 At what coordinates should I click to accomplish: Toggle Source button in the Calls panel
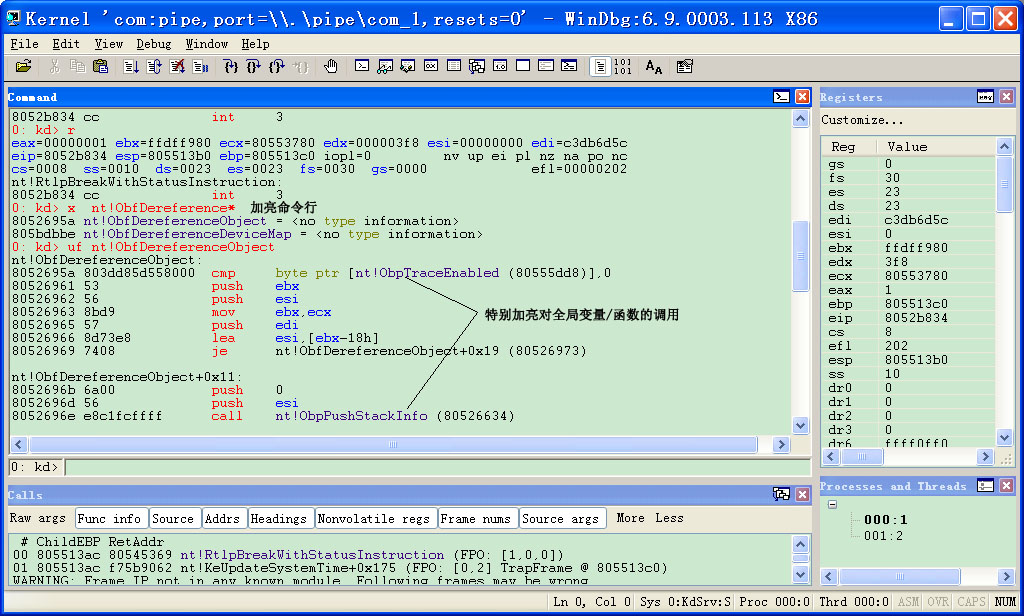click(174, 519)
